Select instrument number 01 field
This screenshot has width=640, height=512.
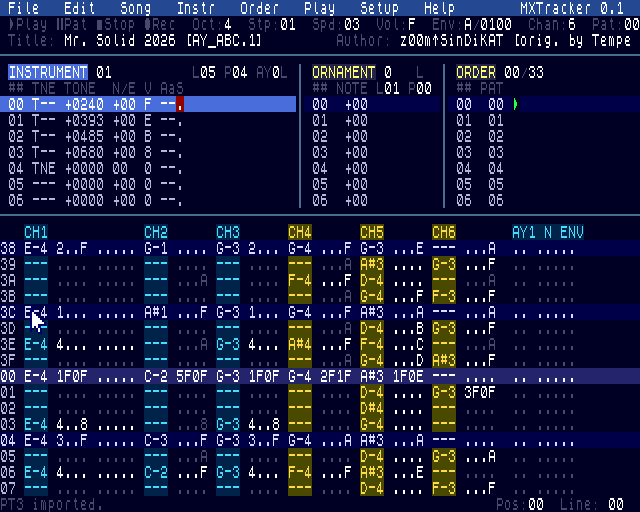[104, 72]
